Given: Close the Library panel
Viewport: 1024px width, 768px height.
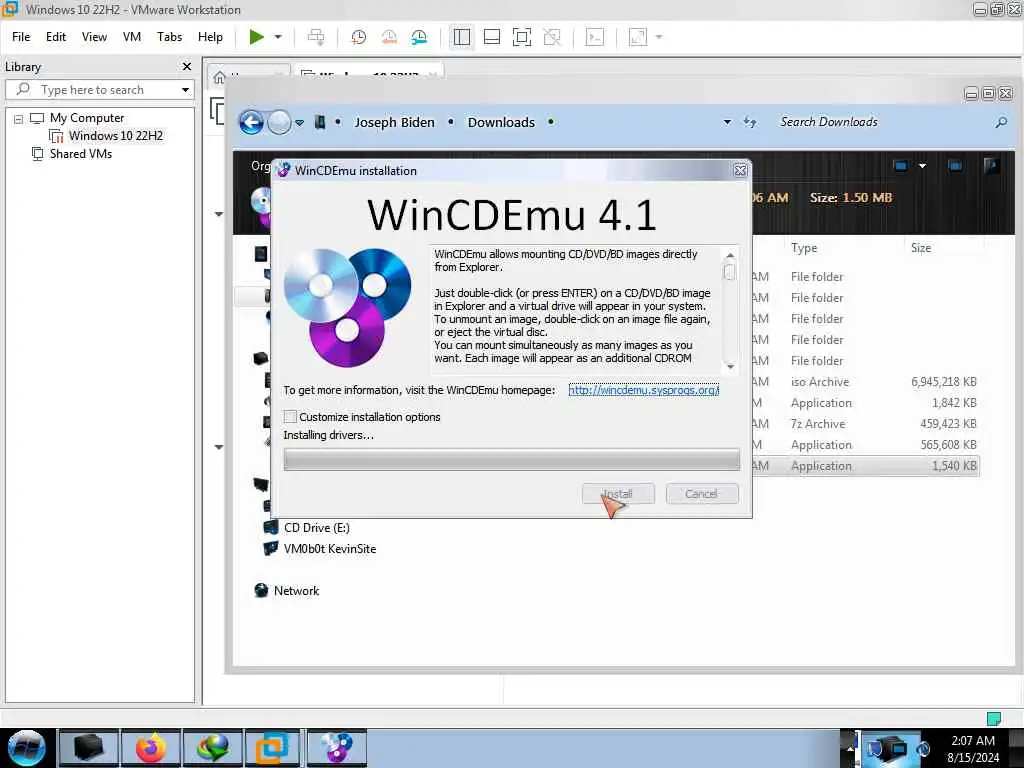Looking at the screenshot, I should point(187,67).
